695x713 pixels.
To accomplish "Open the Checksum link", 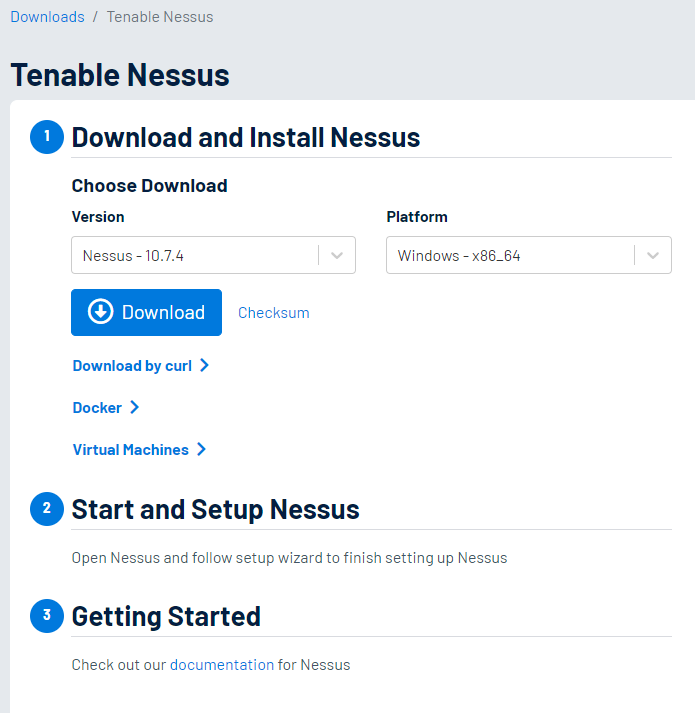I will pyautogui.click(x=273, y=313).
